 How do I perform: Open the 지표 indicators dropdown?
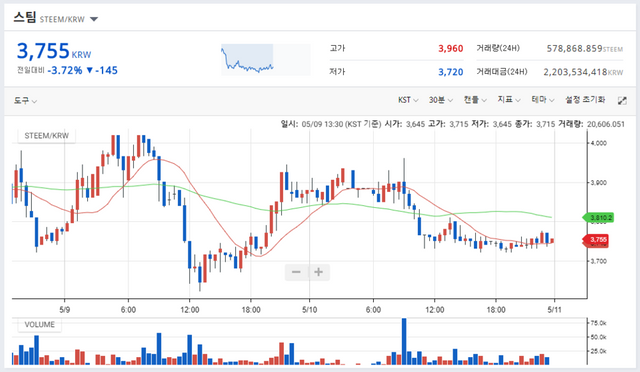pyautogui.click(x=509, y=100)
